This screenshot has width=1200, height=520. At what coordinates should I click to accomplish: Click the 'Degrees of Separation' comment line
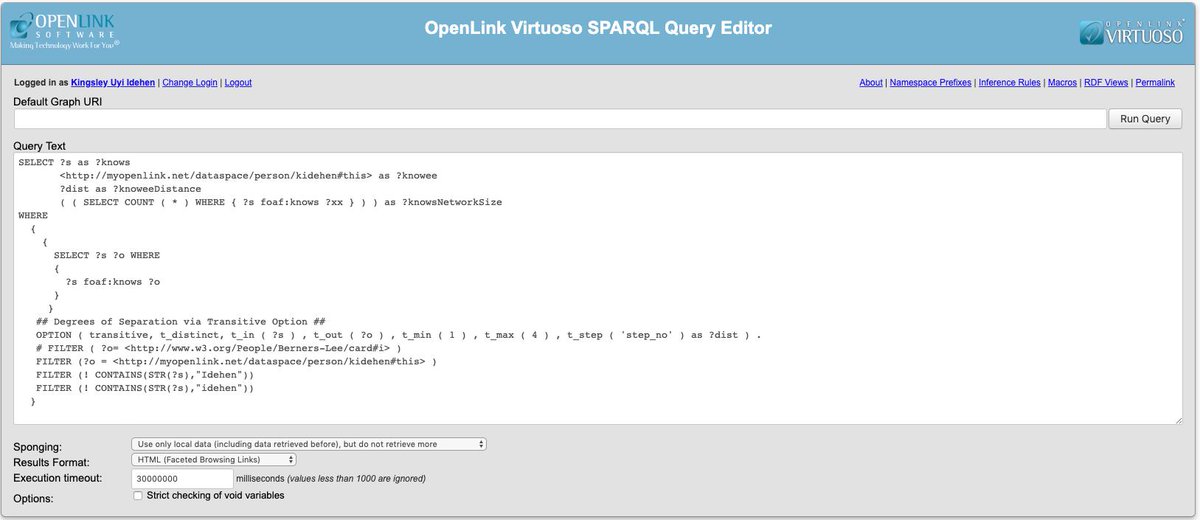tap(180, 321)
